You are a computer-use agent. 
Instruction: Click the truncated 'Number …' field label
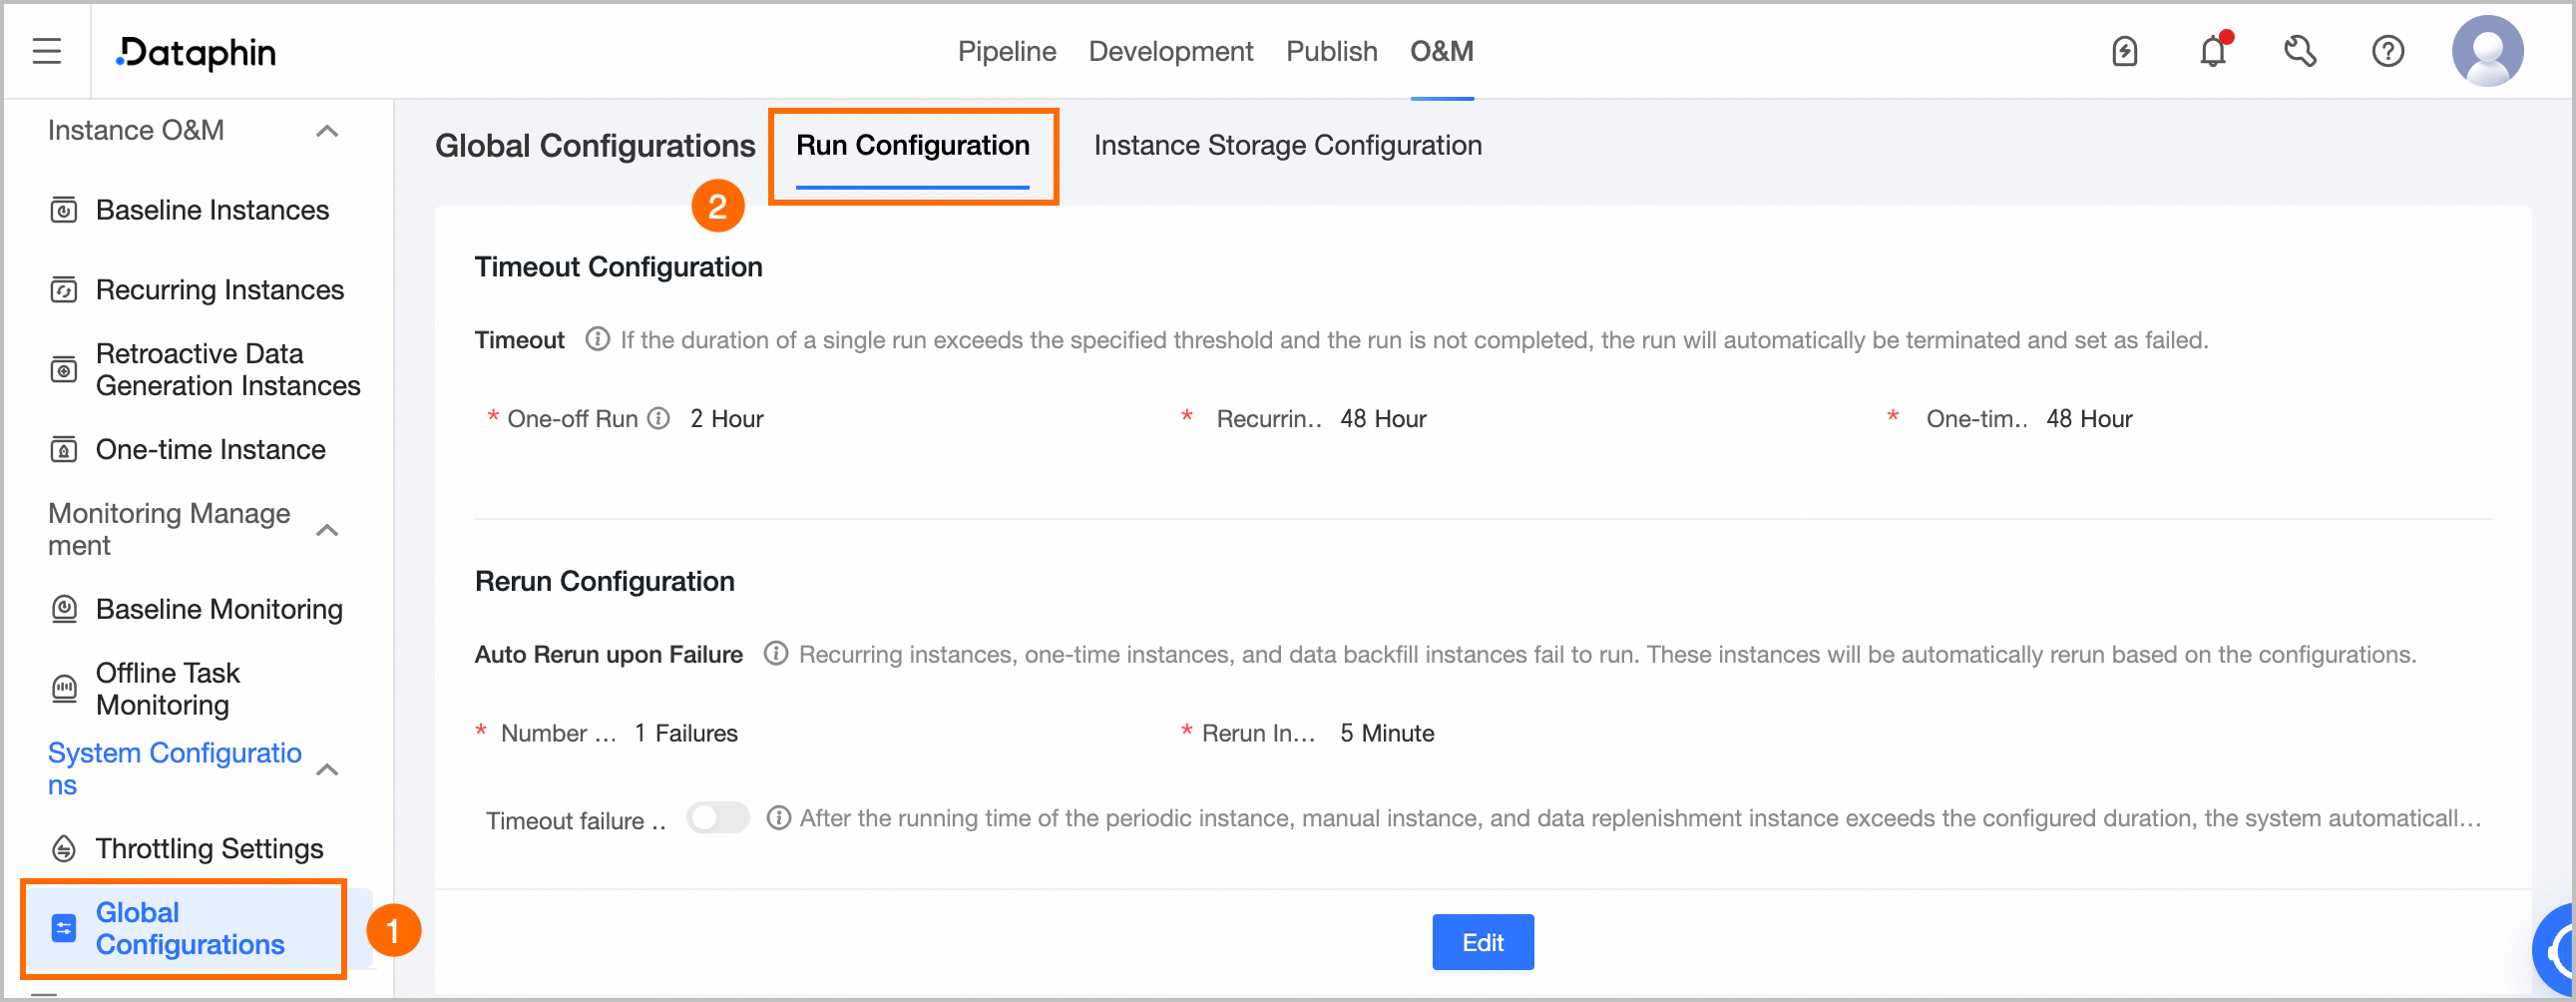pos(558,733)
